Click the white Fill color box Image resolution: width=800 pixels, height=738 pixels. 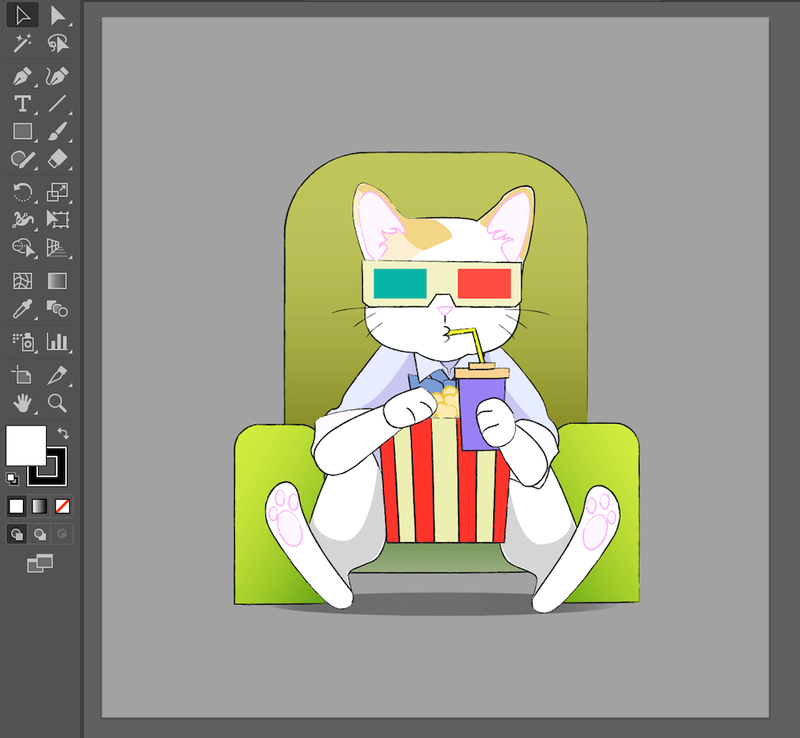tap(25, 445)
